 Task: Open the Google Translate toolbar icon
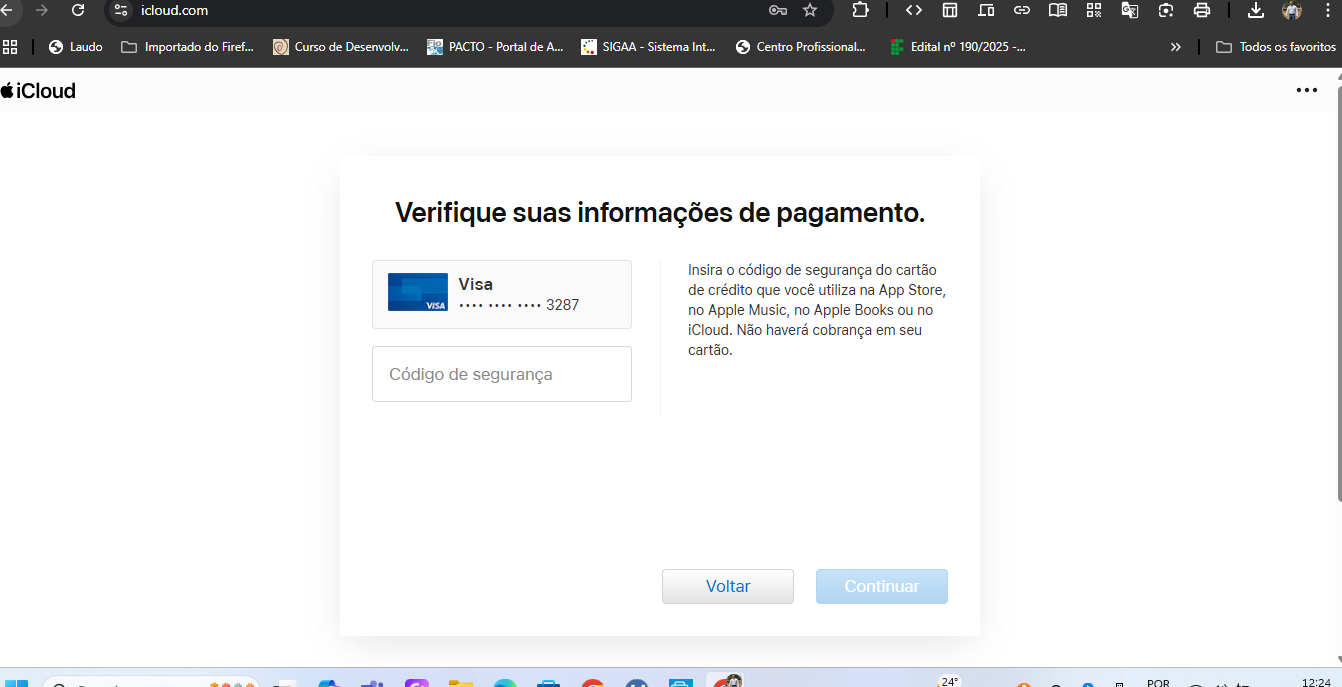[x=1130, y=10]
